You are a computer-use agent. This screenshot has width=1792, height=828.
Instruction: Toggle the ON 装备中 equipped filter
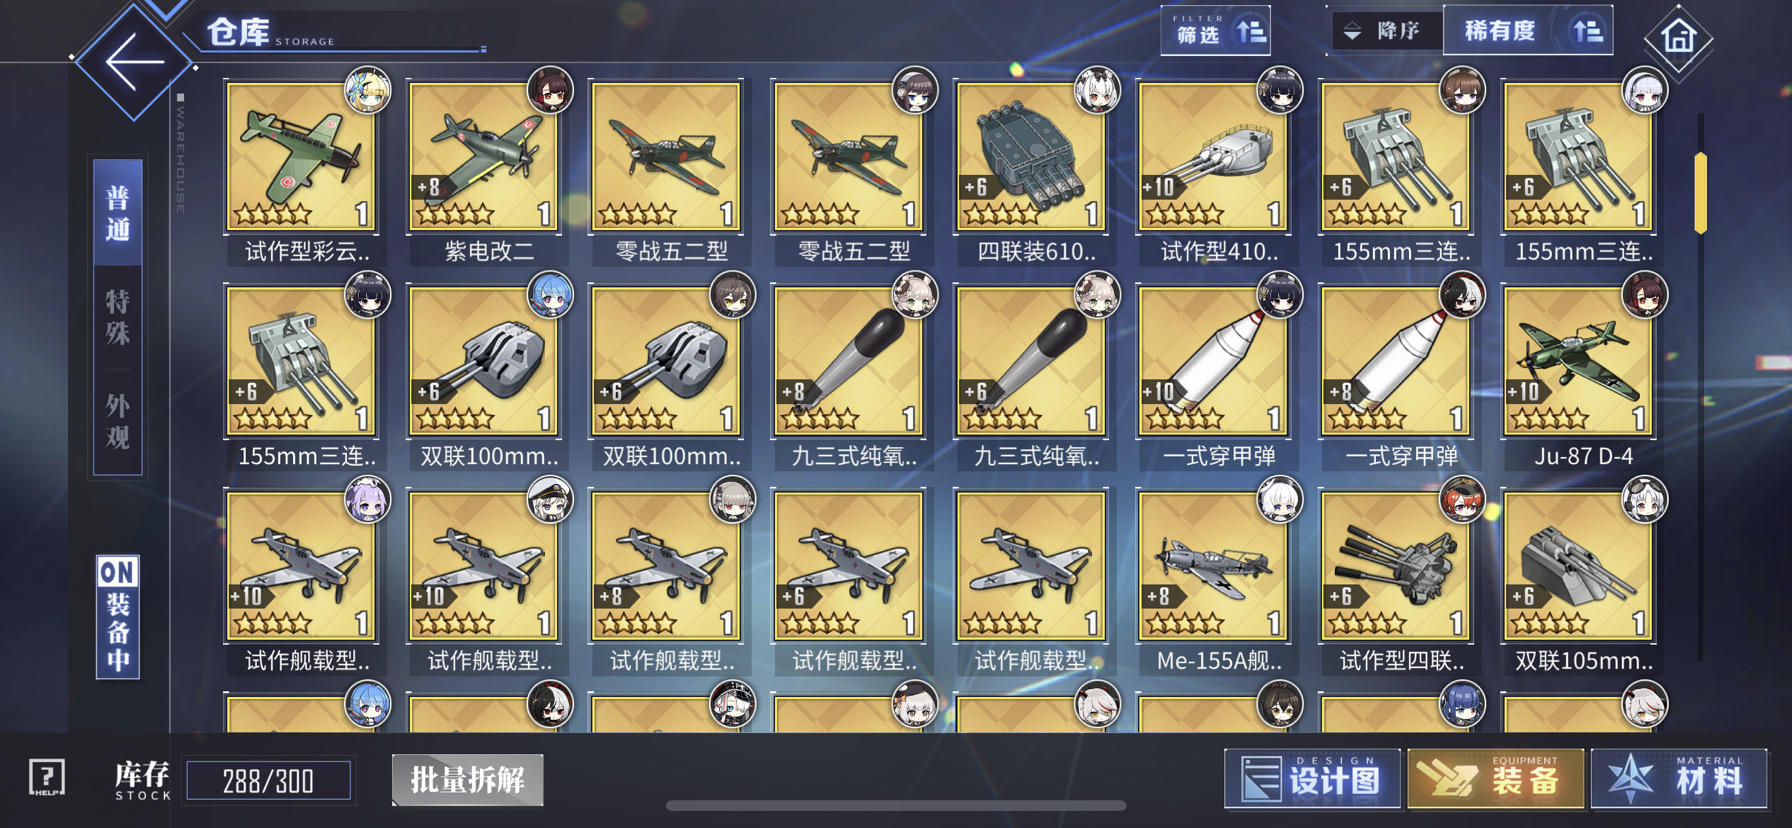[118, 617]
